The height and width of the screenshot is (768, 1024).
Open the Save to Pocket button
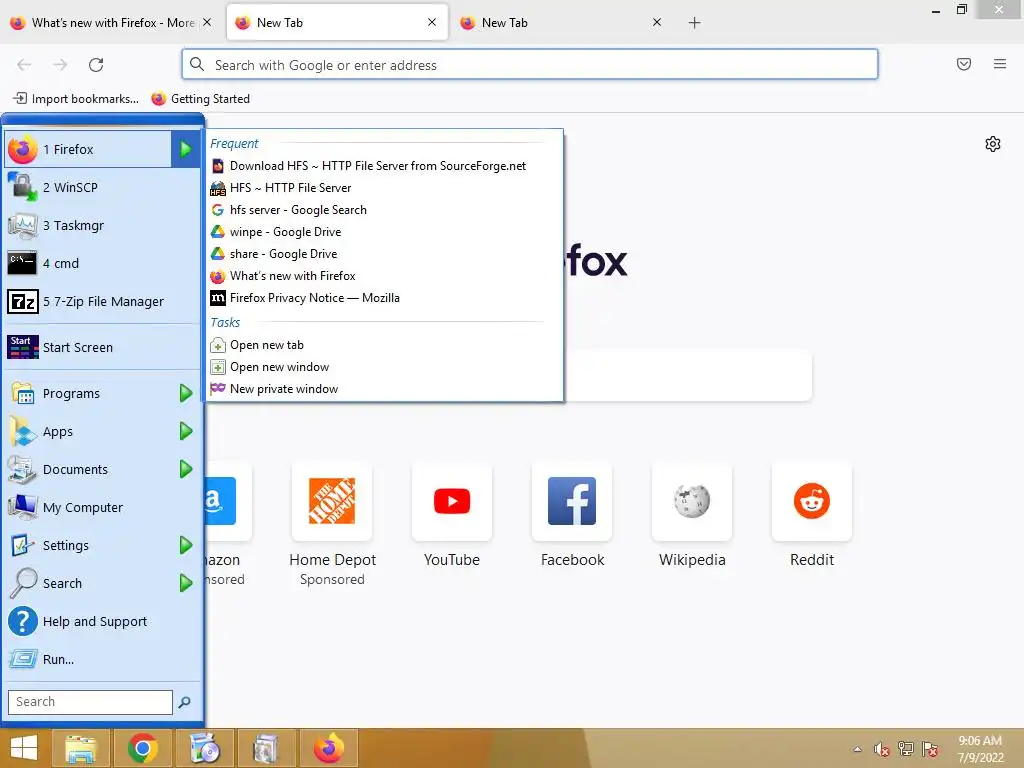pyautogui.click(x=964, y=64)
